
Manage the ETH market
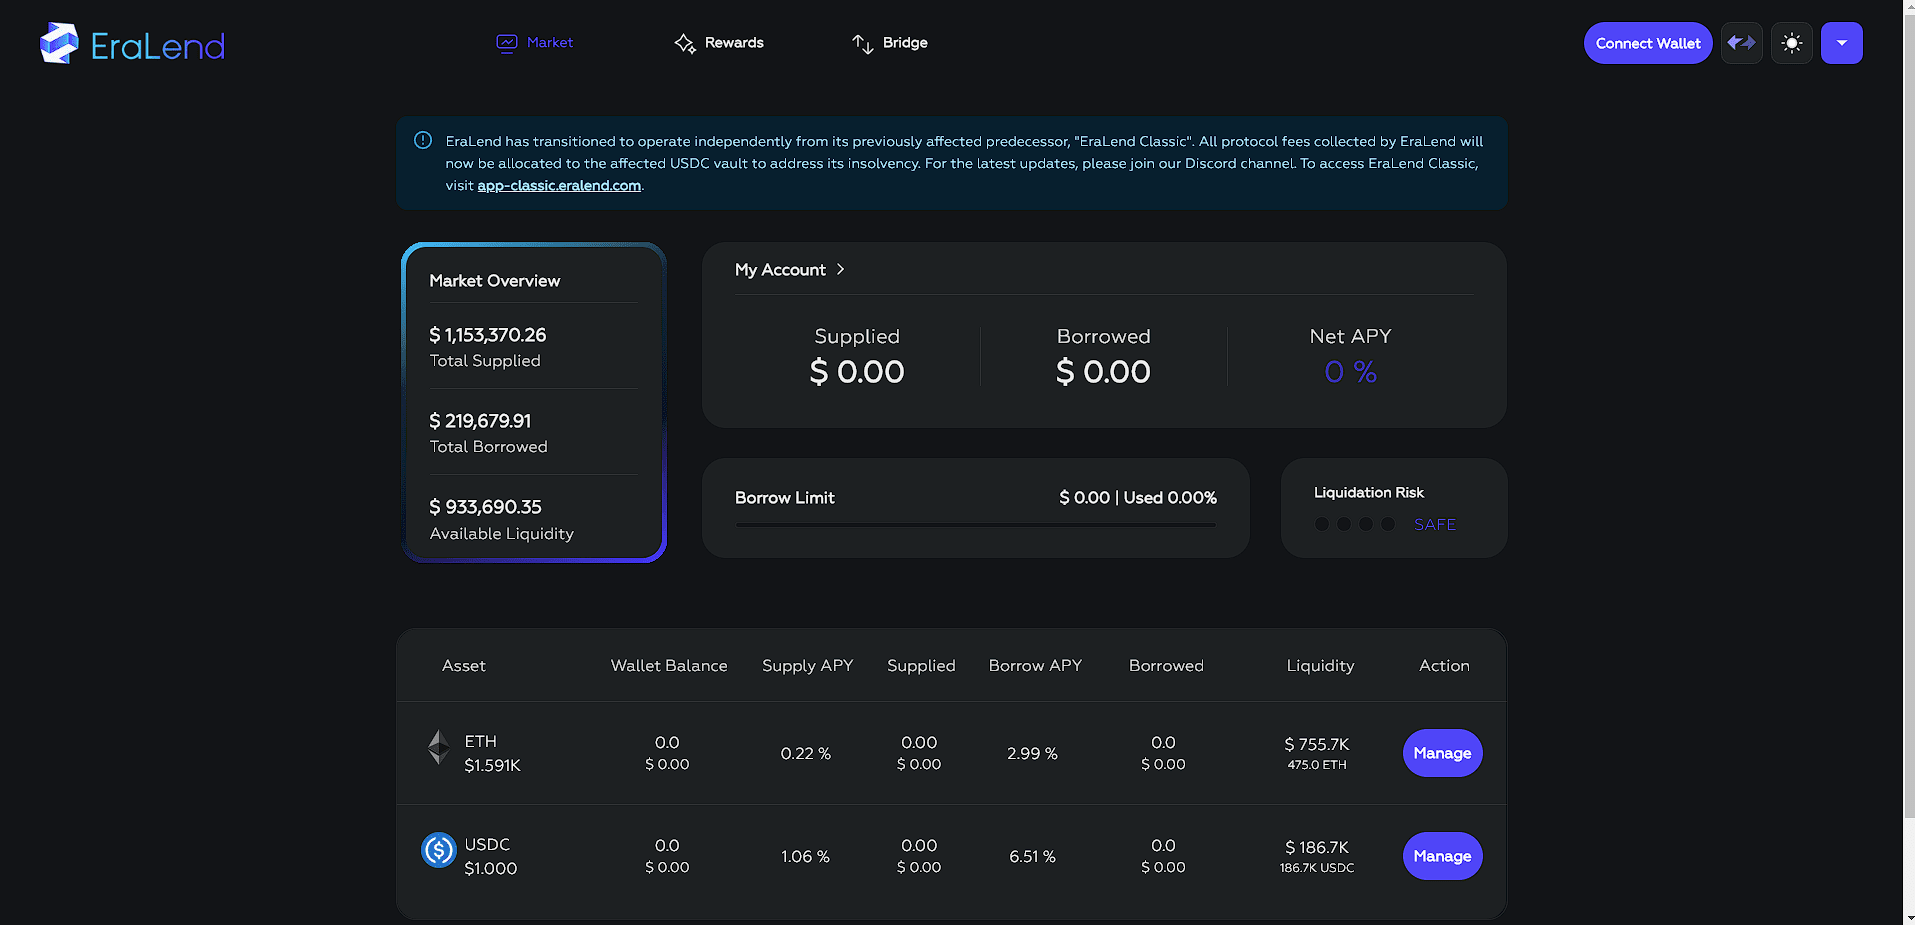1441,753
